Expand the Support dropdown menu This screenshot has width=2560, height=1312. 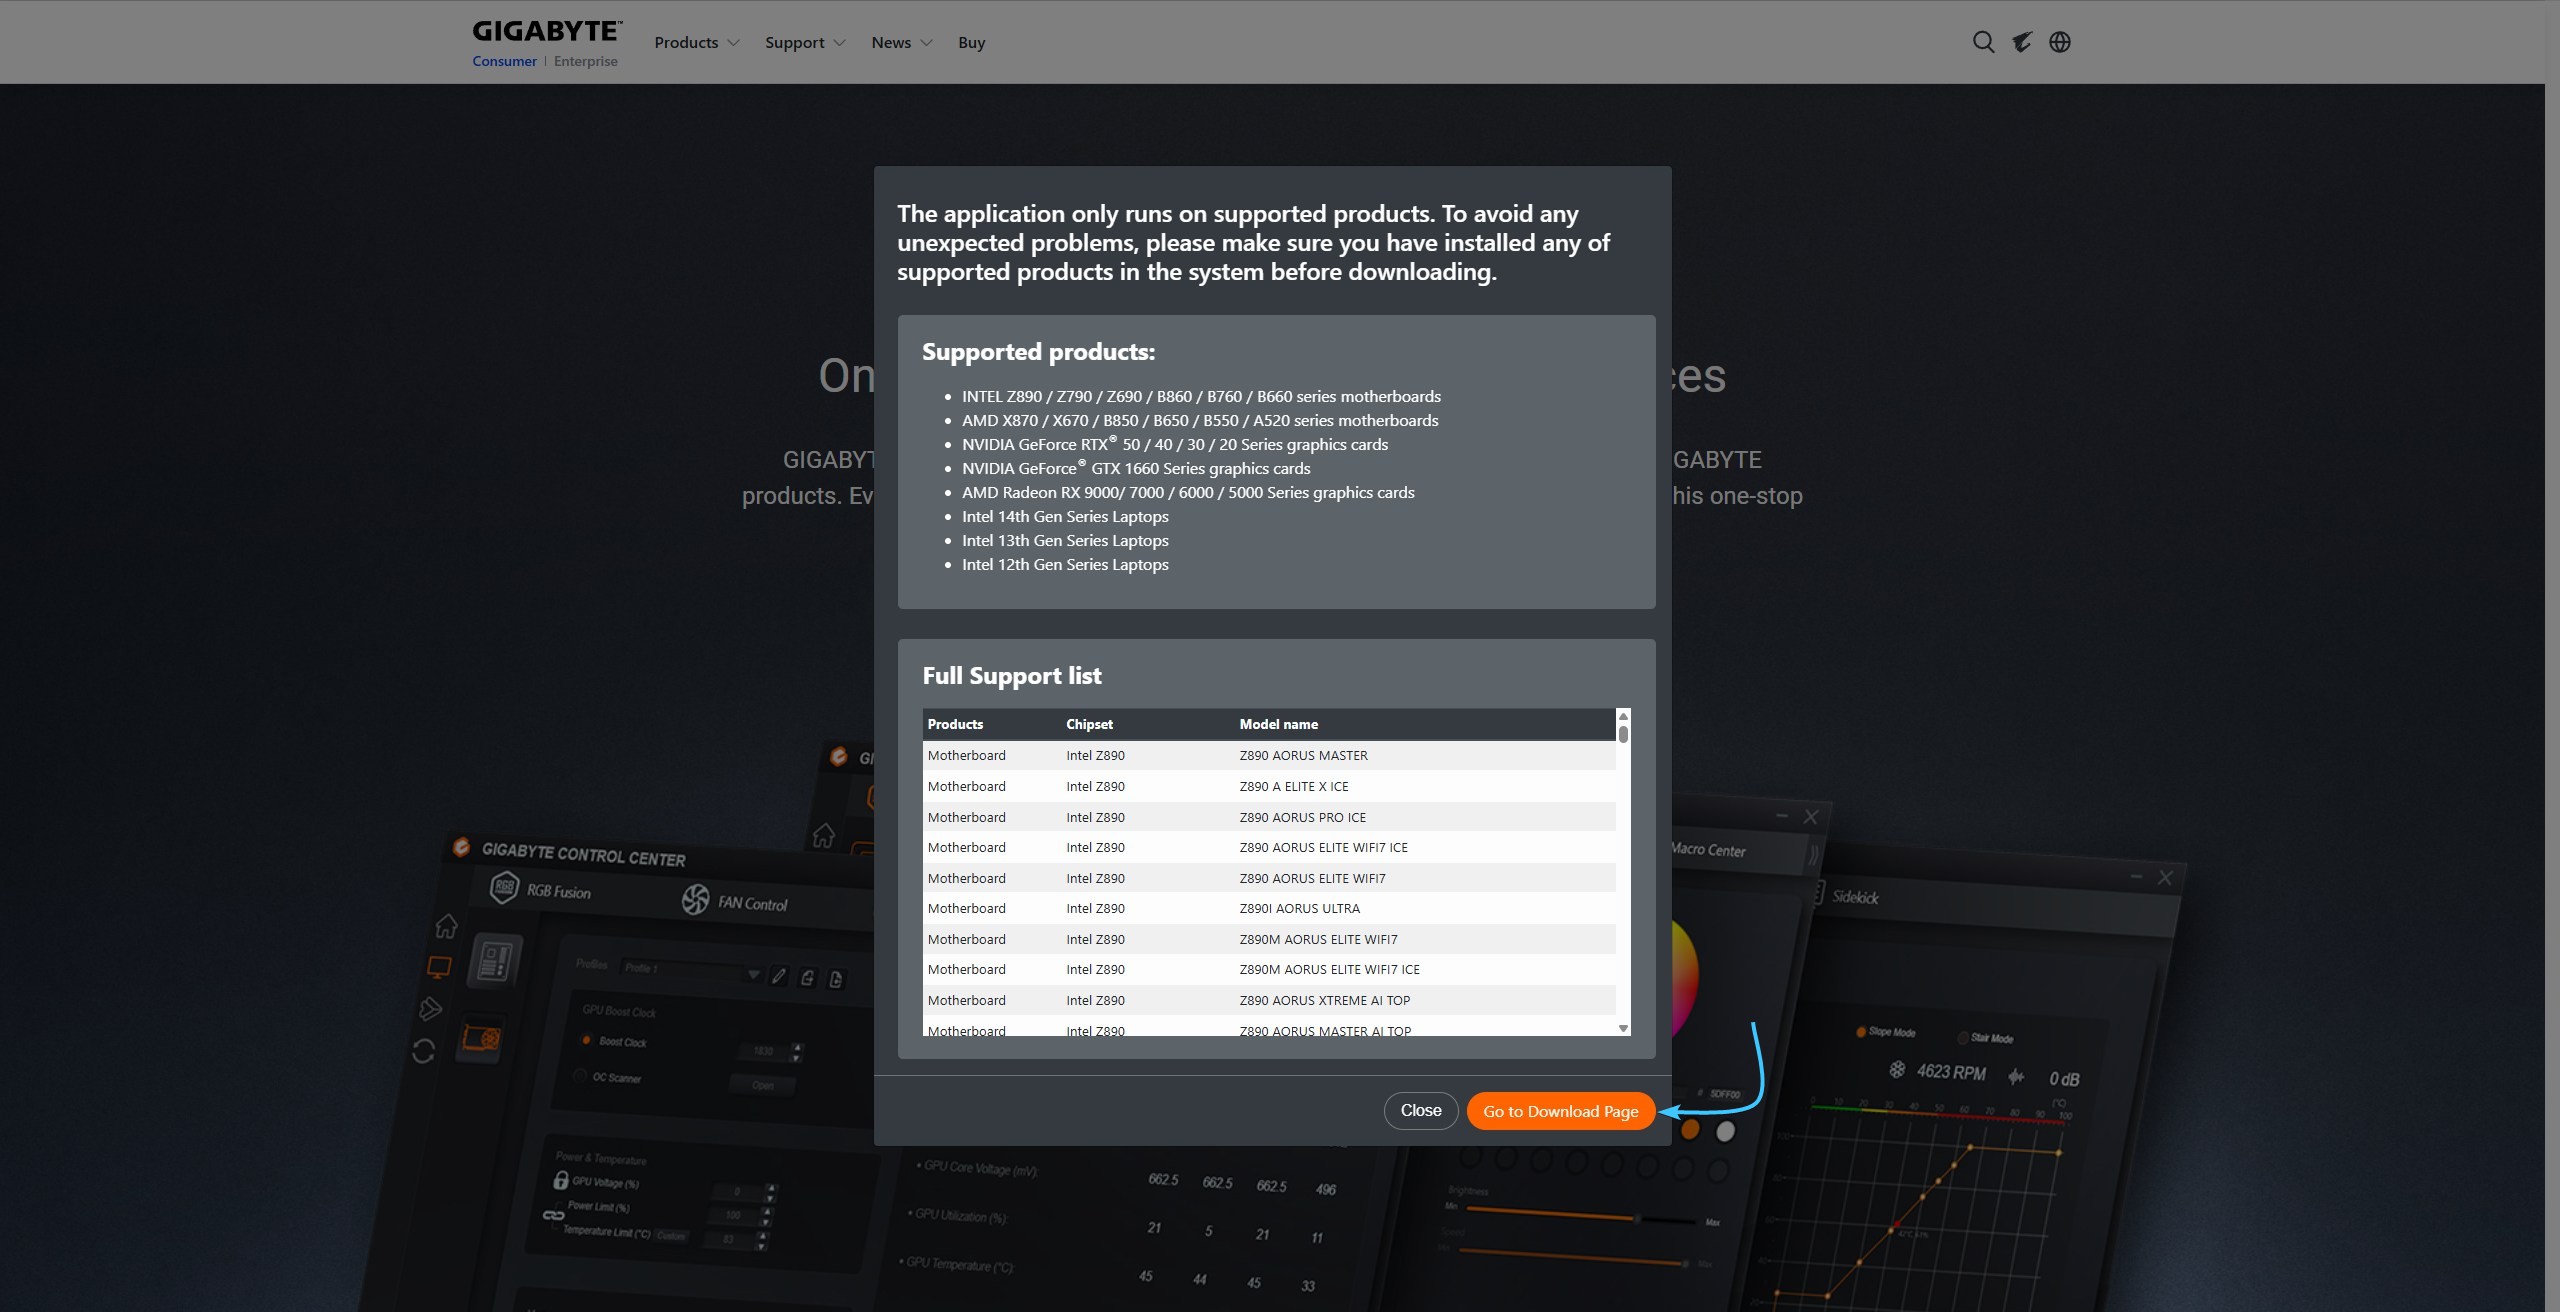point(804,42)
